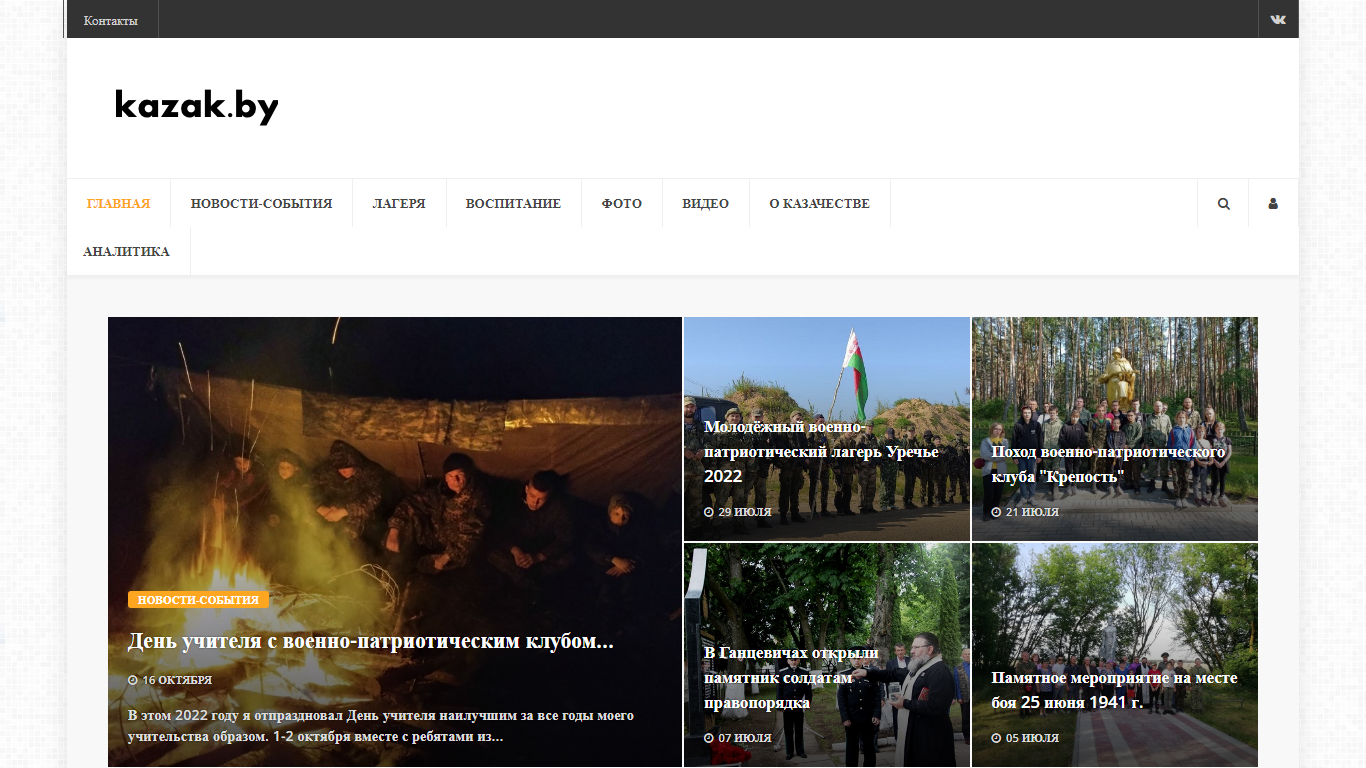
Task: Visit the О казачестве menu item
Action: 819,203
